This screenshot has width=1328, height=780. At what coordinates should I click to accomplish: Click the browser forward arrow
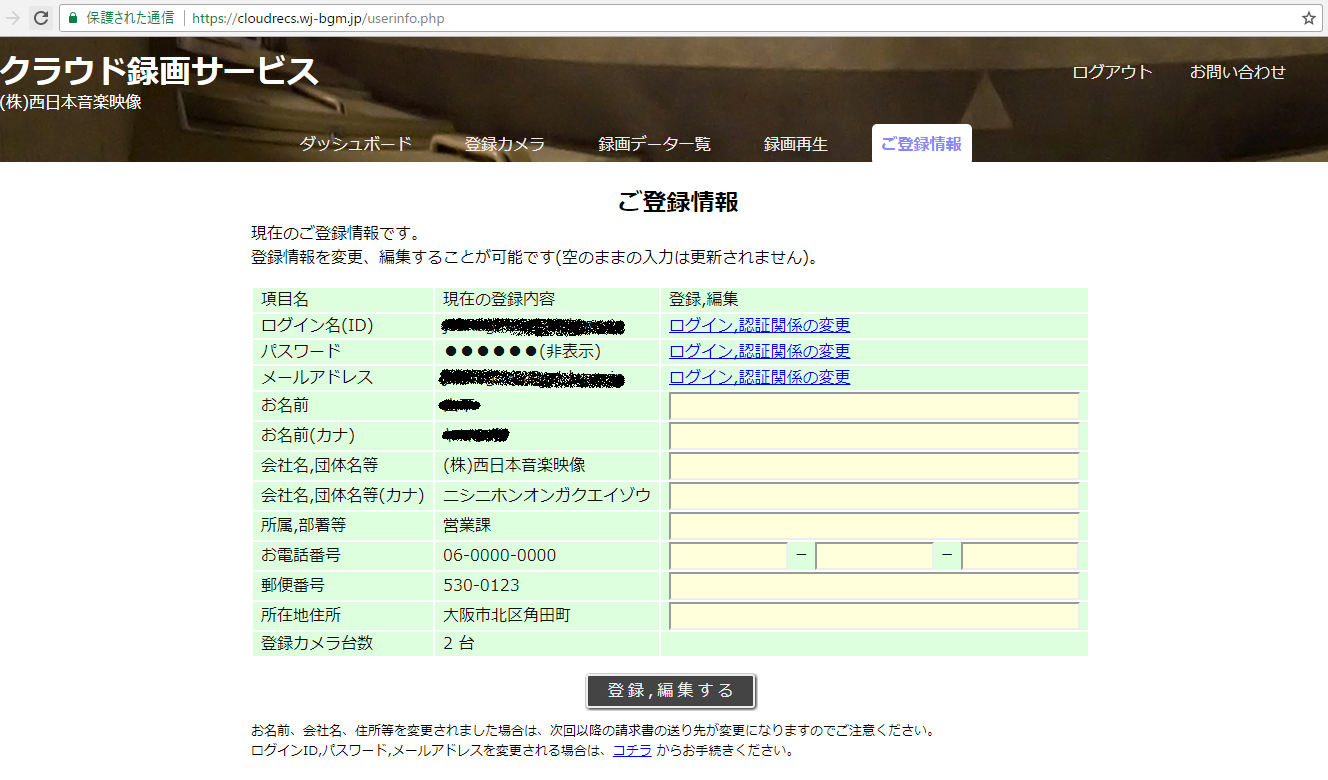click(13, 18)
